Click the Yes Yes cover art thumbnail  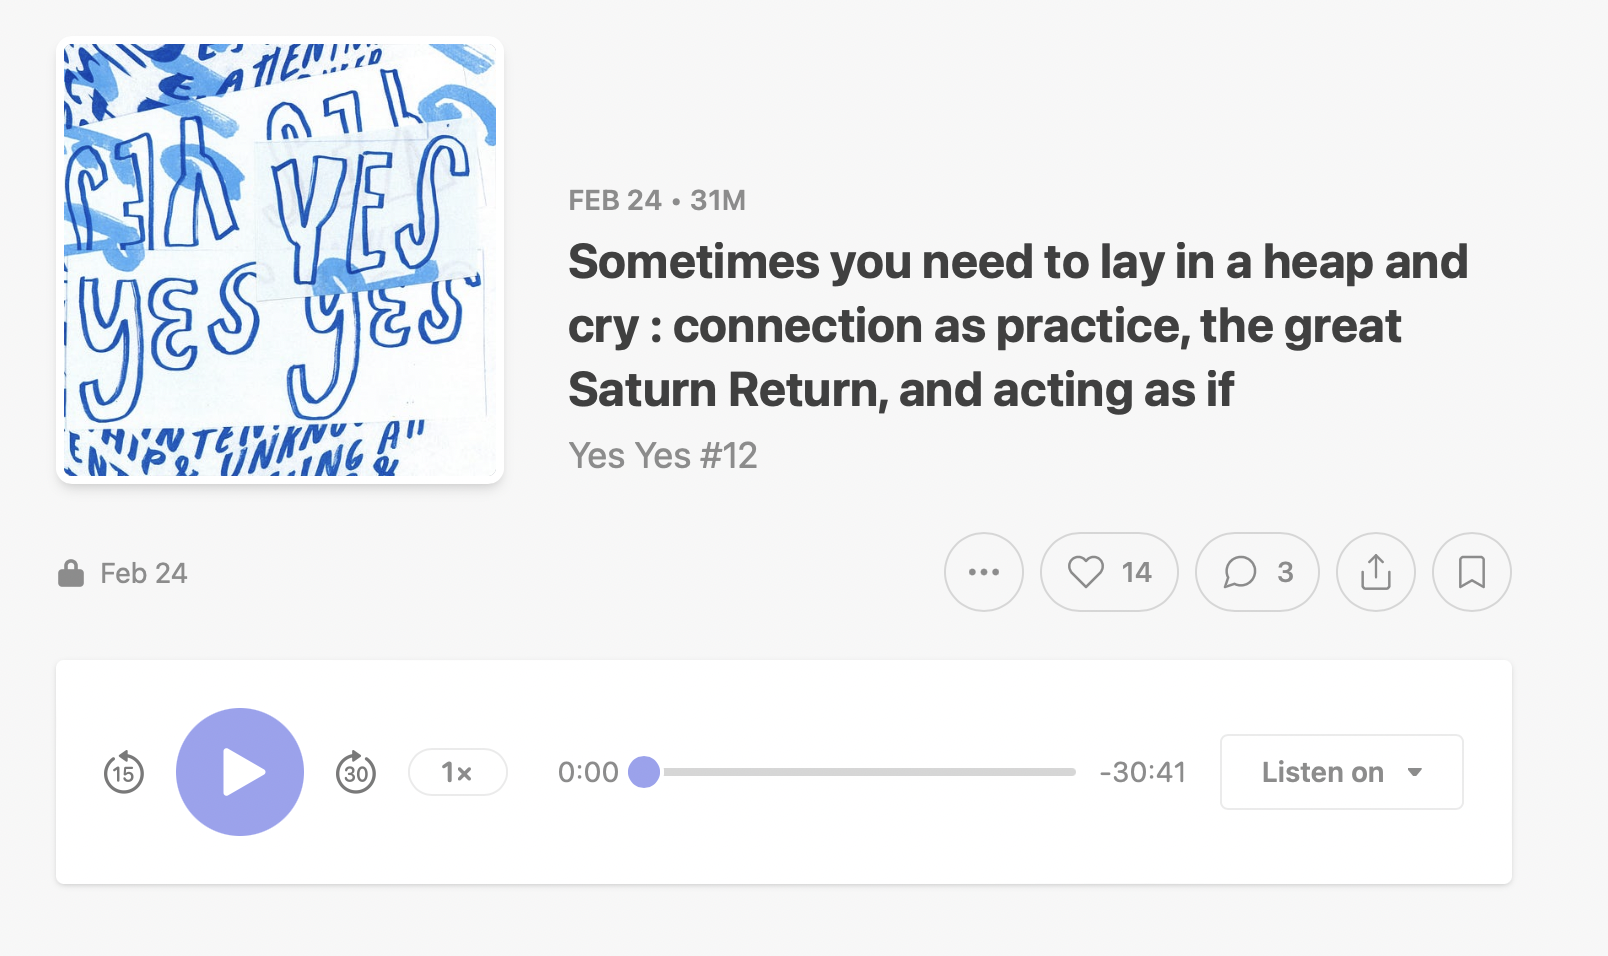(x=280, y=260)
